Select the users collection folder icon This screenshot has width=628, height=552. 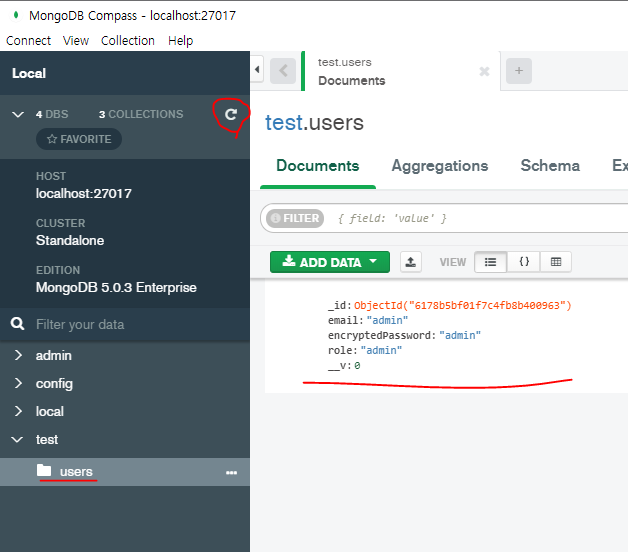click(44, 470)
